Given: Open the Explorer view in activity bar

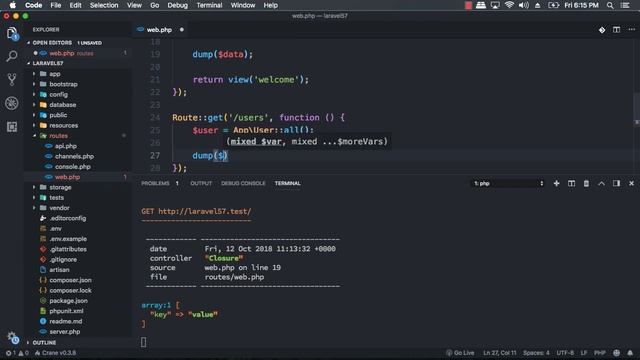Looking at the screenshot, I should [12, 33].
